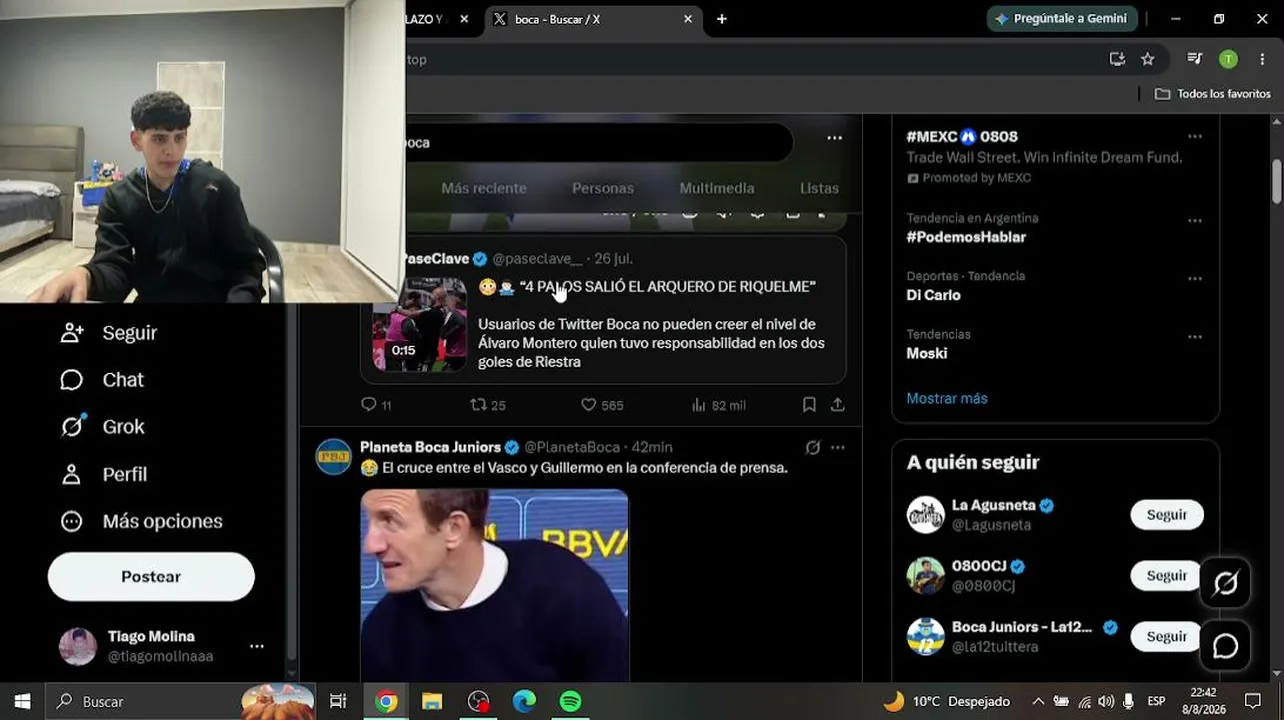Image resolution: width=1284 pixels, height=720 pixels.
Task: Open File Explorer from the taskbar
Action: tap(432, 701)
